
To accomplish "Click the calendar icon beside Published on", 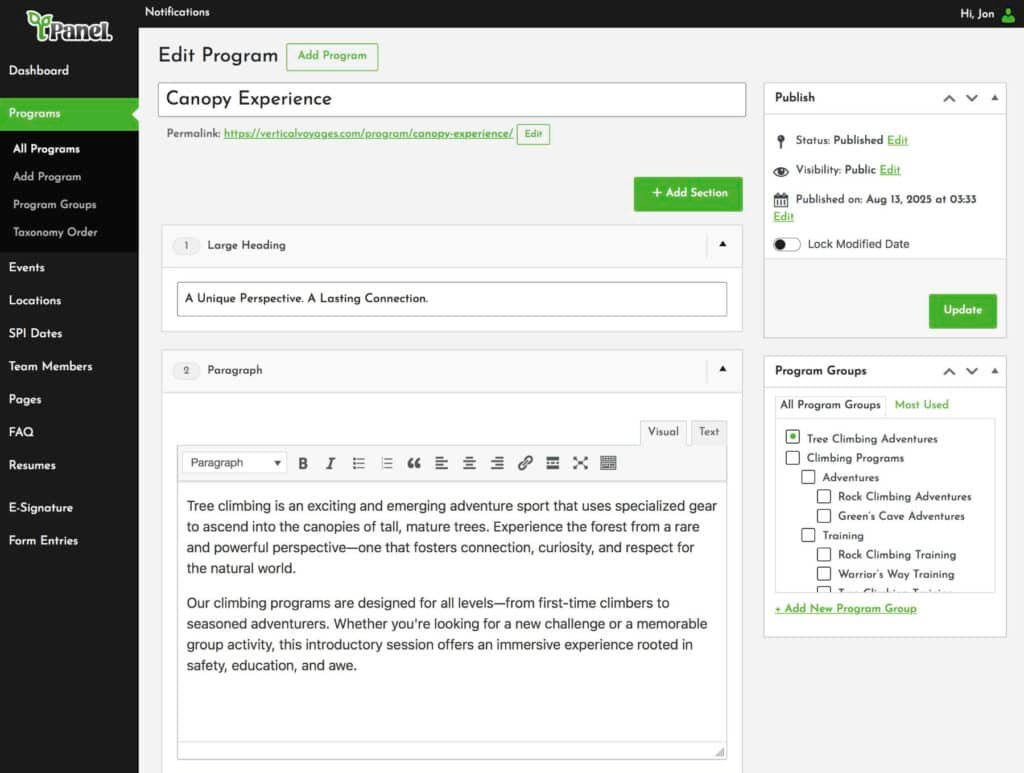I will pyautogui.click(x=781, y=200).
